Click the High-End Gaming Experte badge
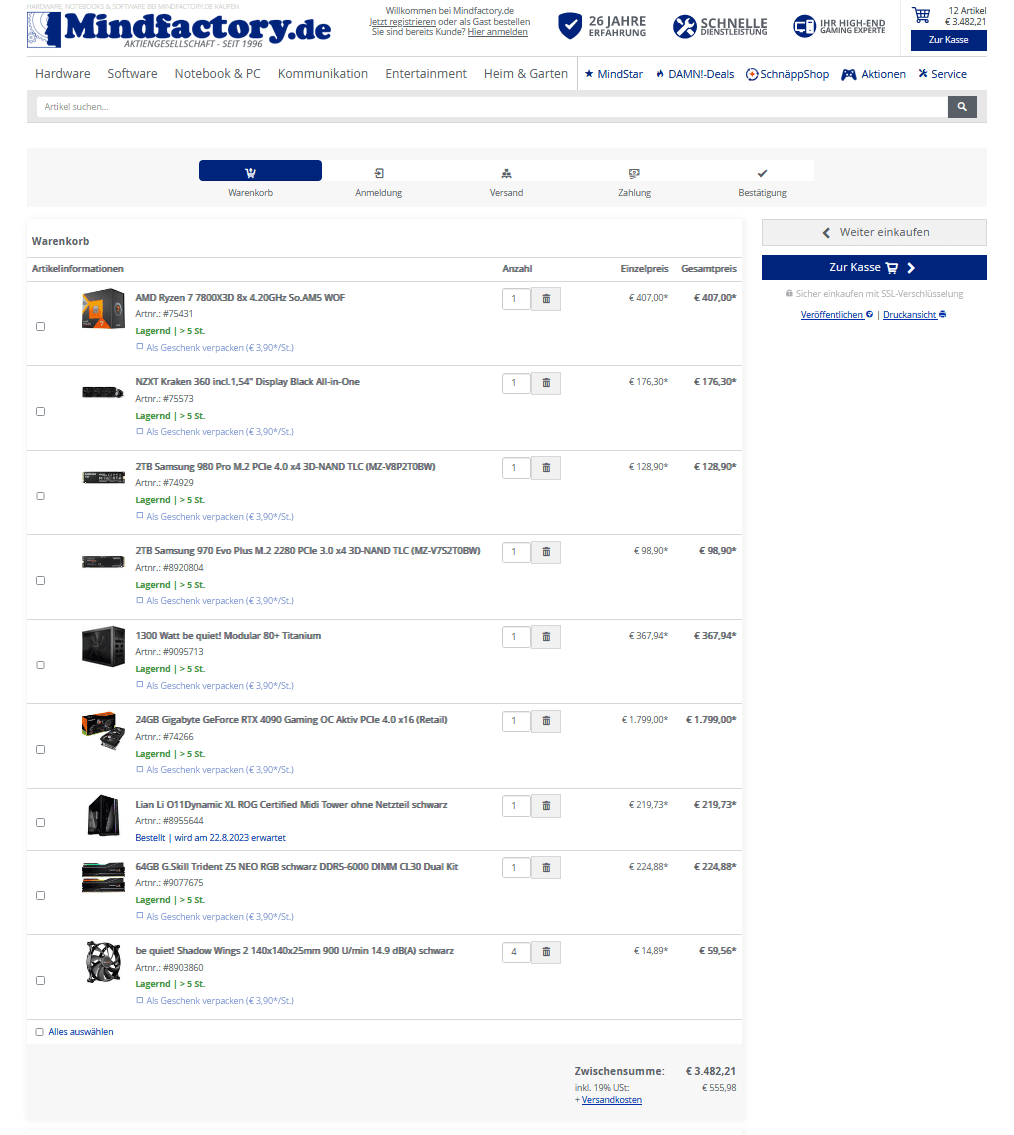The width and height of the screenshot is (1014, 1135). (x=840, y=26)
